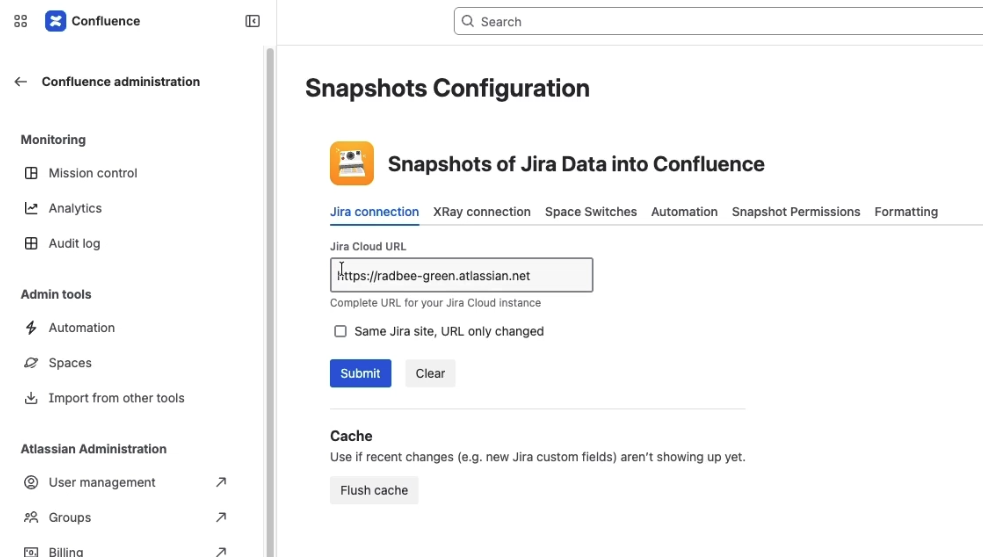Open Analytics in sidebar
The height and width of the screenshot is (557, 983).
click(75, 208)
